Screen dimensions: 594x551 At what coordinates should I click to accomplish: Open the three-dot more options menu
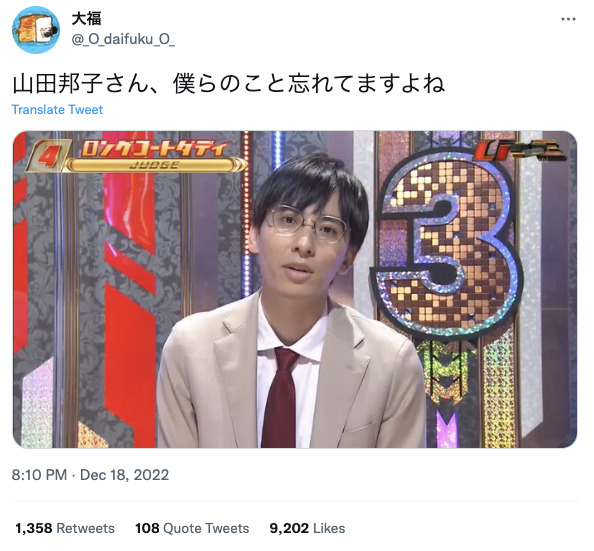568,19
